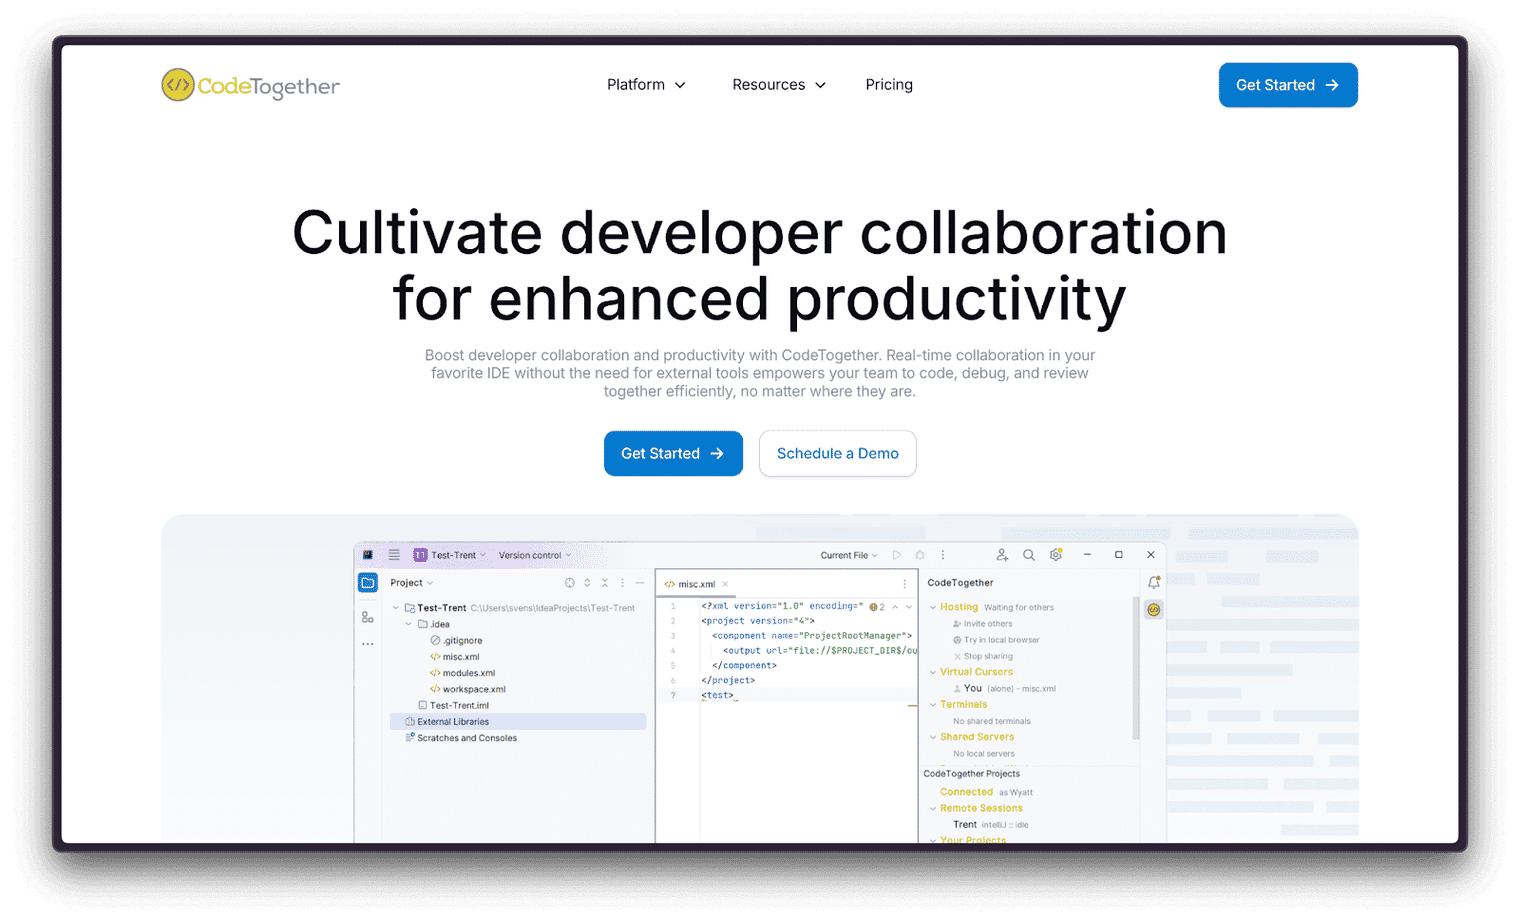The height and width of the screenshot is (922, 1520).
Task: Go to next highlighted error arrow
Action: tap(909, 607)
